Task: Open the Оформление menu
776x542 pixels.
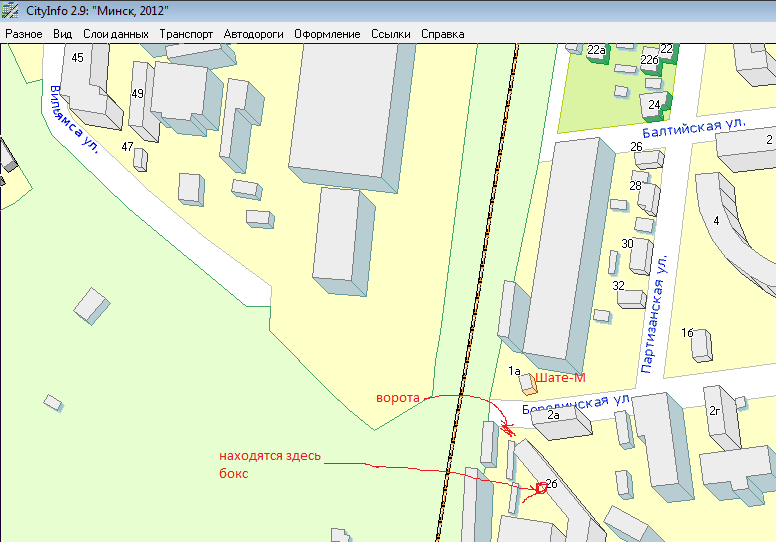Action: click(327, 34)
